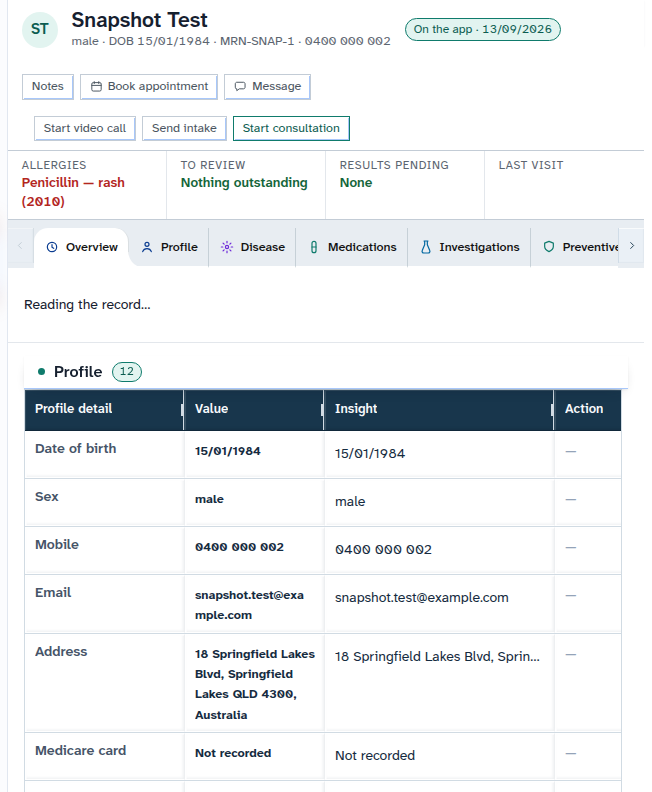Viewport: 652px width, 792px height.
Task: Click the Snapshot Test patient name
Action: point(139,20)
